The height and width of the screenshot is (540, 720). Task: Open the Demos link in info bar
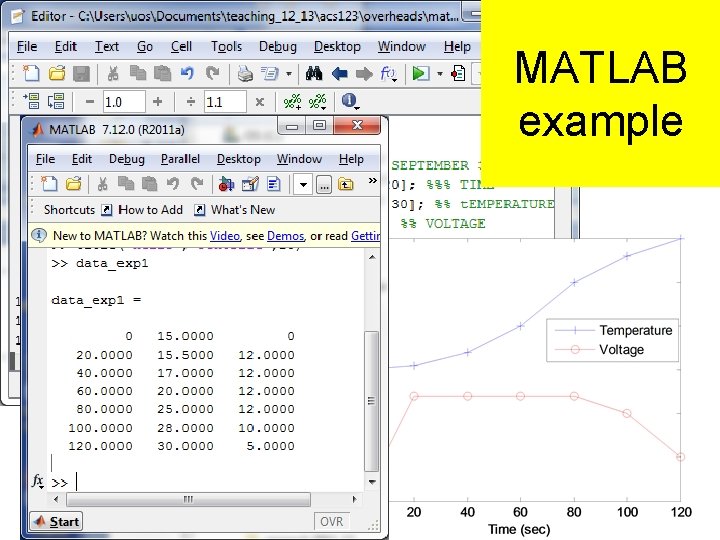pyautogui.click(x=286, y=236)
